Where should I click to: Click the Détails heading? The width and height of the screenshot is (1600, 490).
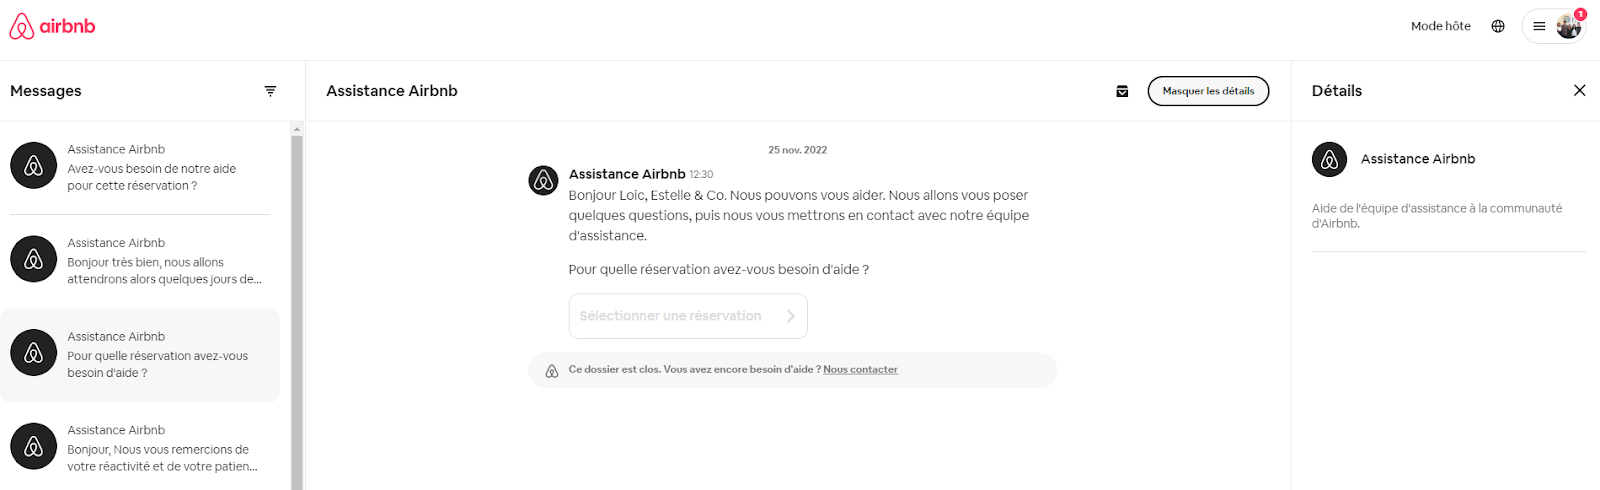pos(1337,91)
